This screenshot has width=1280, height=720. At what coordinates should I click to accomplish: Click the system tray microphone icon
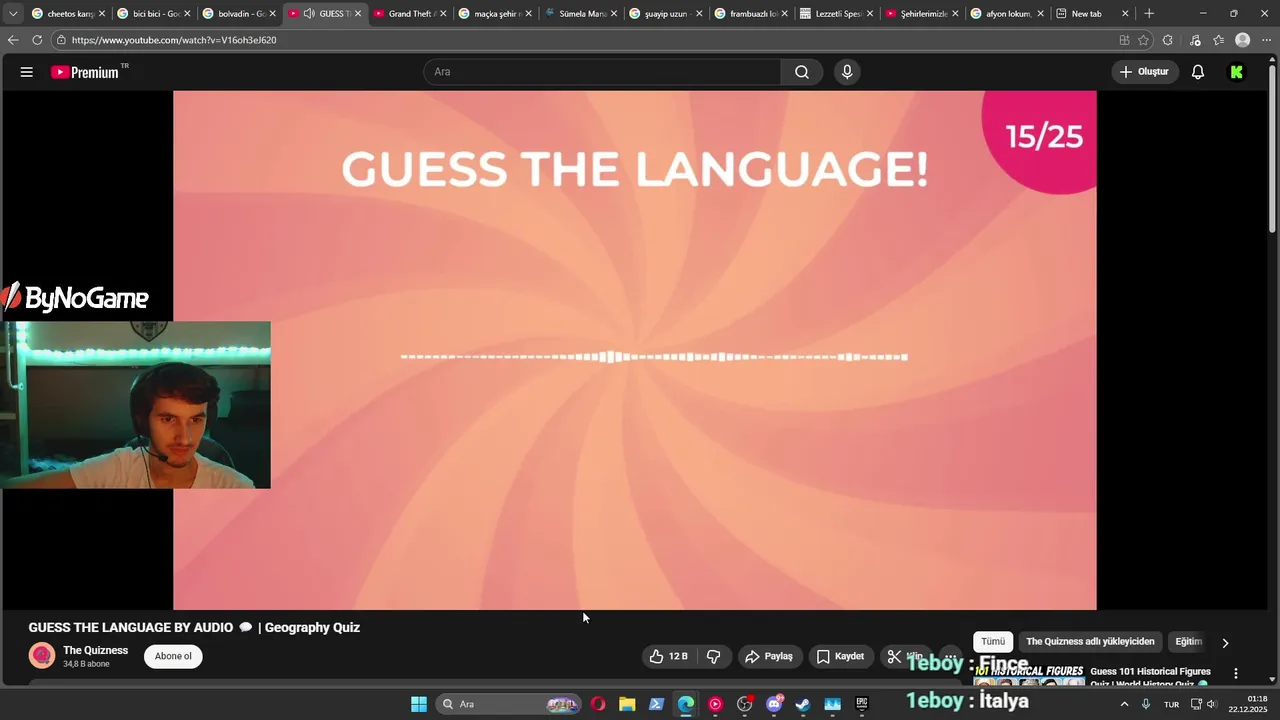point(1146,704)
